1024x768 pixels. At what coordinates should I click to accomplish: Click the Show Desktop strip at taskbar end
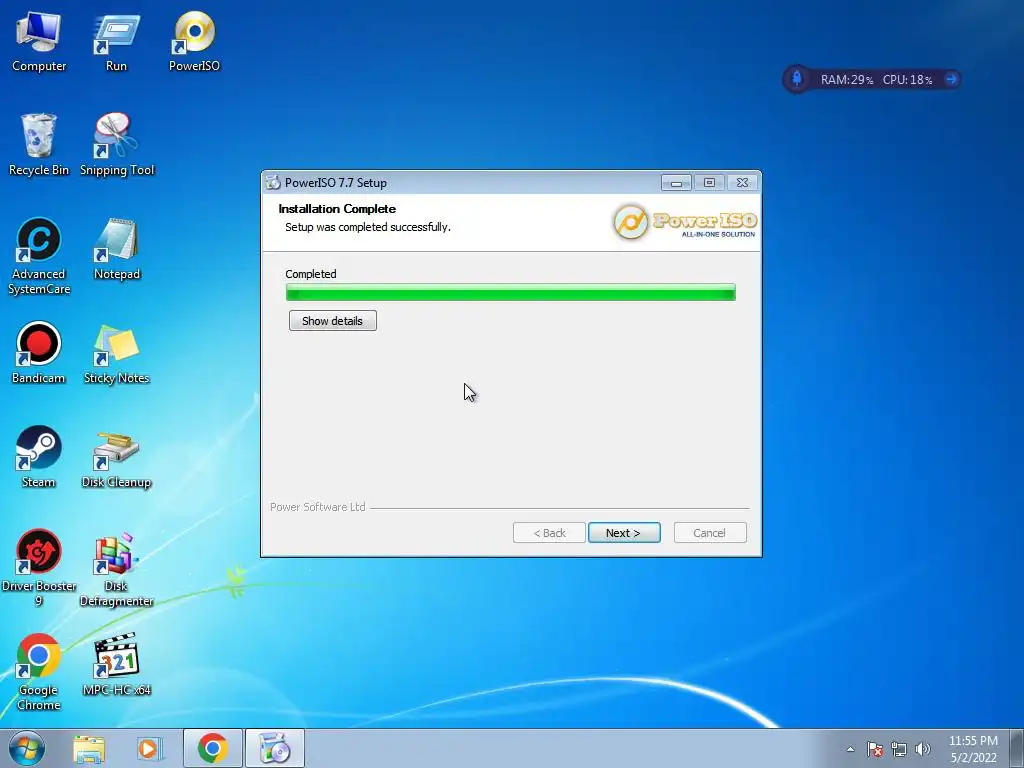(1017, 748)
